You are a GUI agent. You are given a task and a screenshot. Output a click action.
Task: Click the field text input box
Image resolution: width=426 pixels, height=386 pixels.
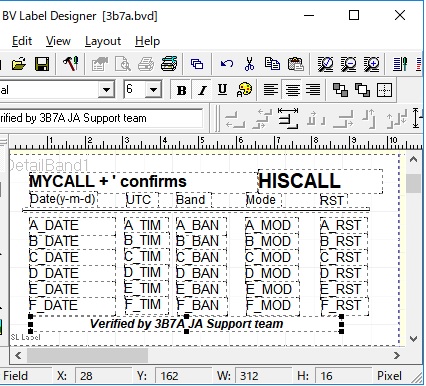(101, 118)
